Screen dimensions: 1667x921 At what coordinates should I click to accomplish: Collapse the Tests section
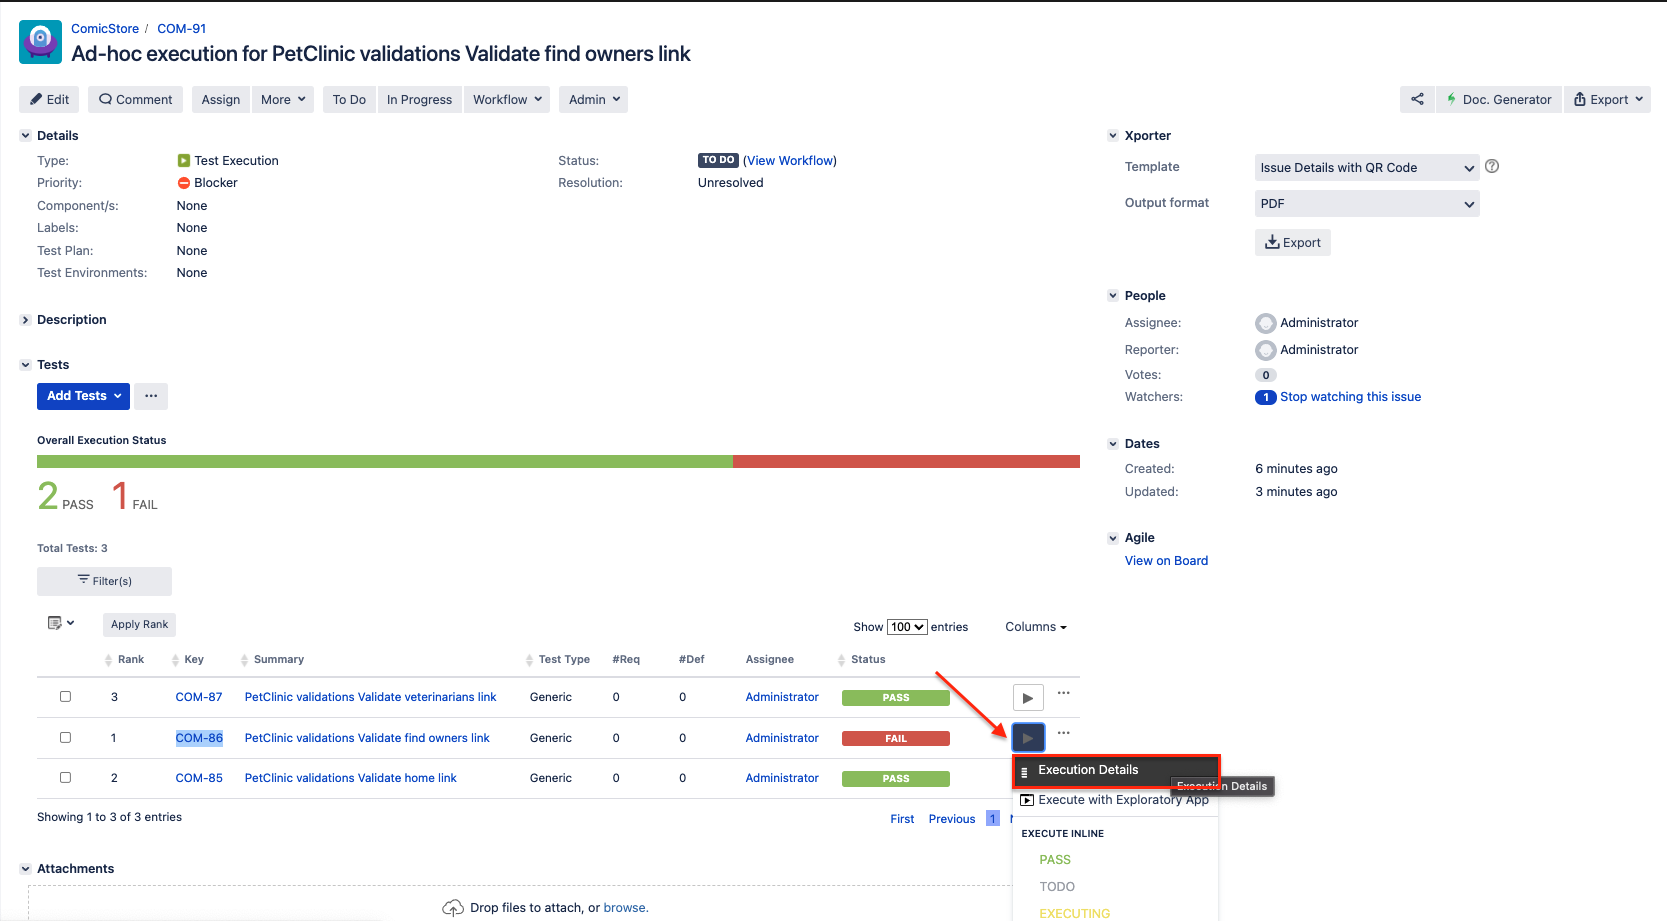point(26,365)
